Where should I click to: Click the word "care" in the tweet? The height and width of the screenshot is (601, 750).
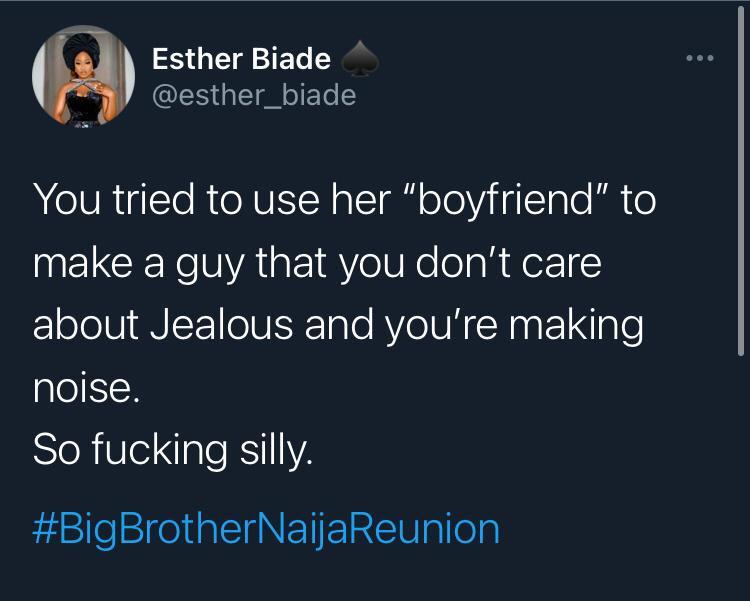562,266
